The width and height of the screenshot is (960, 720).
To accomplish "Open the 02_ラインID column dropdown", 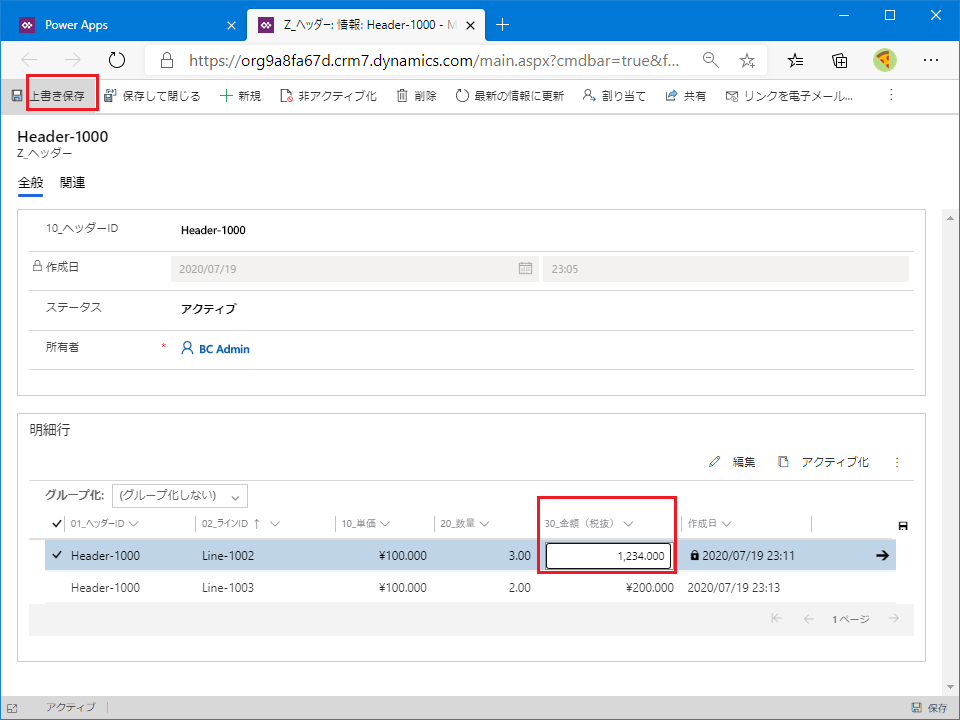I will pyautogui.click(x=275, y=523).
